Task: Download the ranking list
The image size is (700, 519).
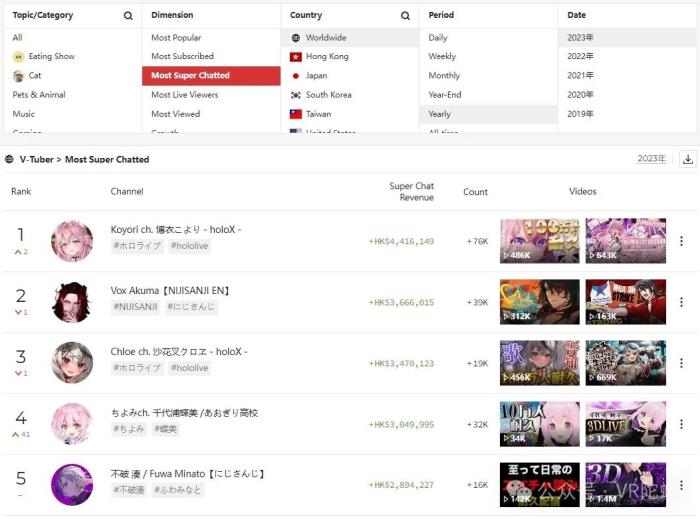Action: (x=688, y=159)
